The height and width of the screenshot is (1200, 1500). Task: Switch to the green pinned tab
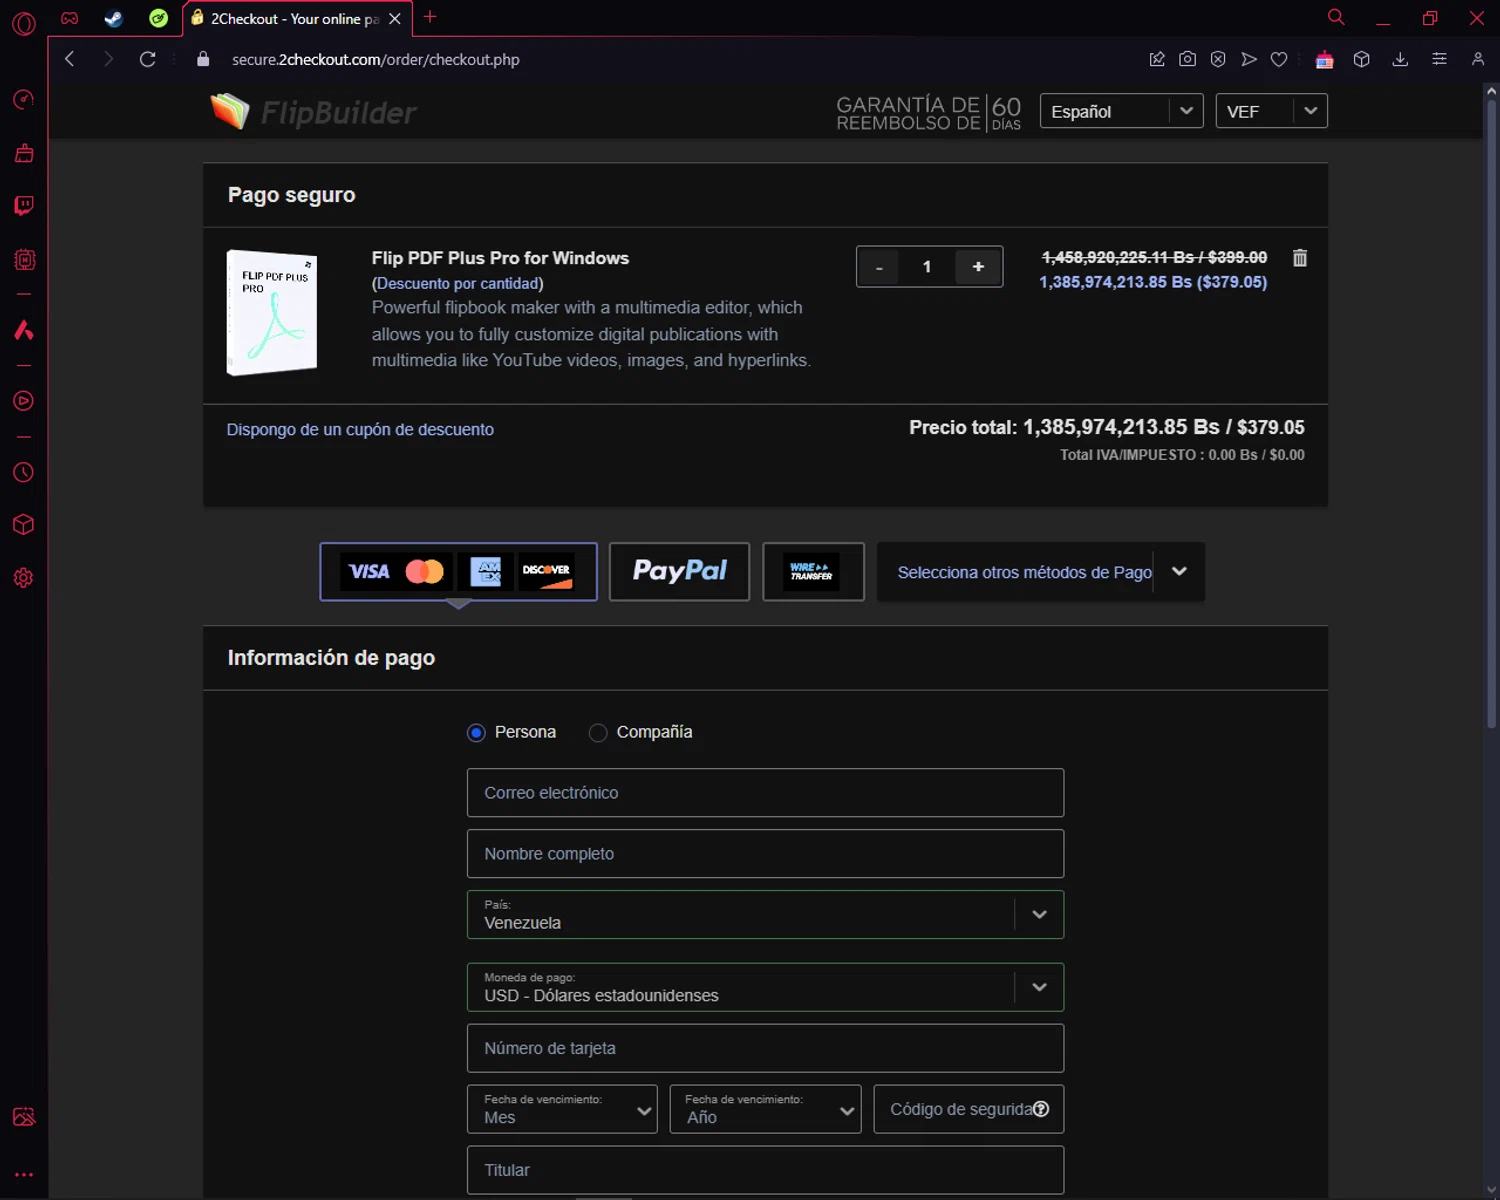158,18
